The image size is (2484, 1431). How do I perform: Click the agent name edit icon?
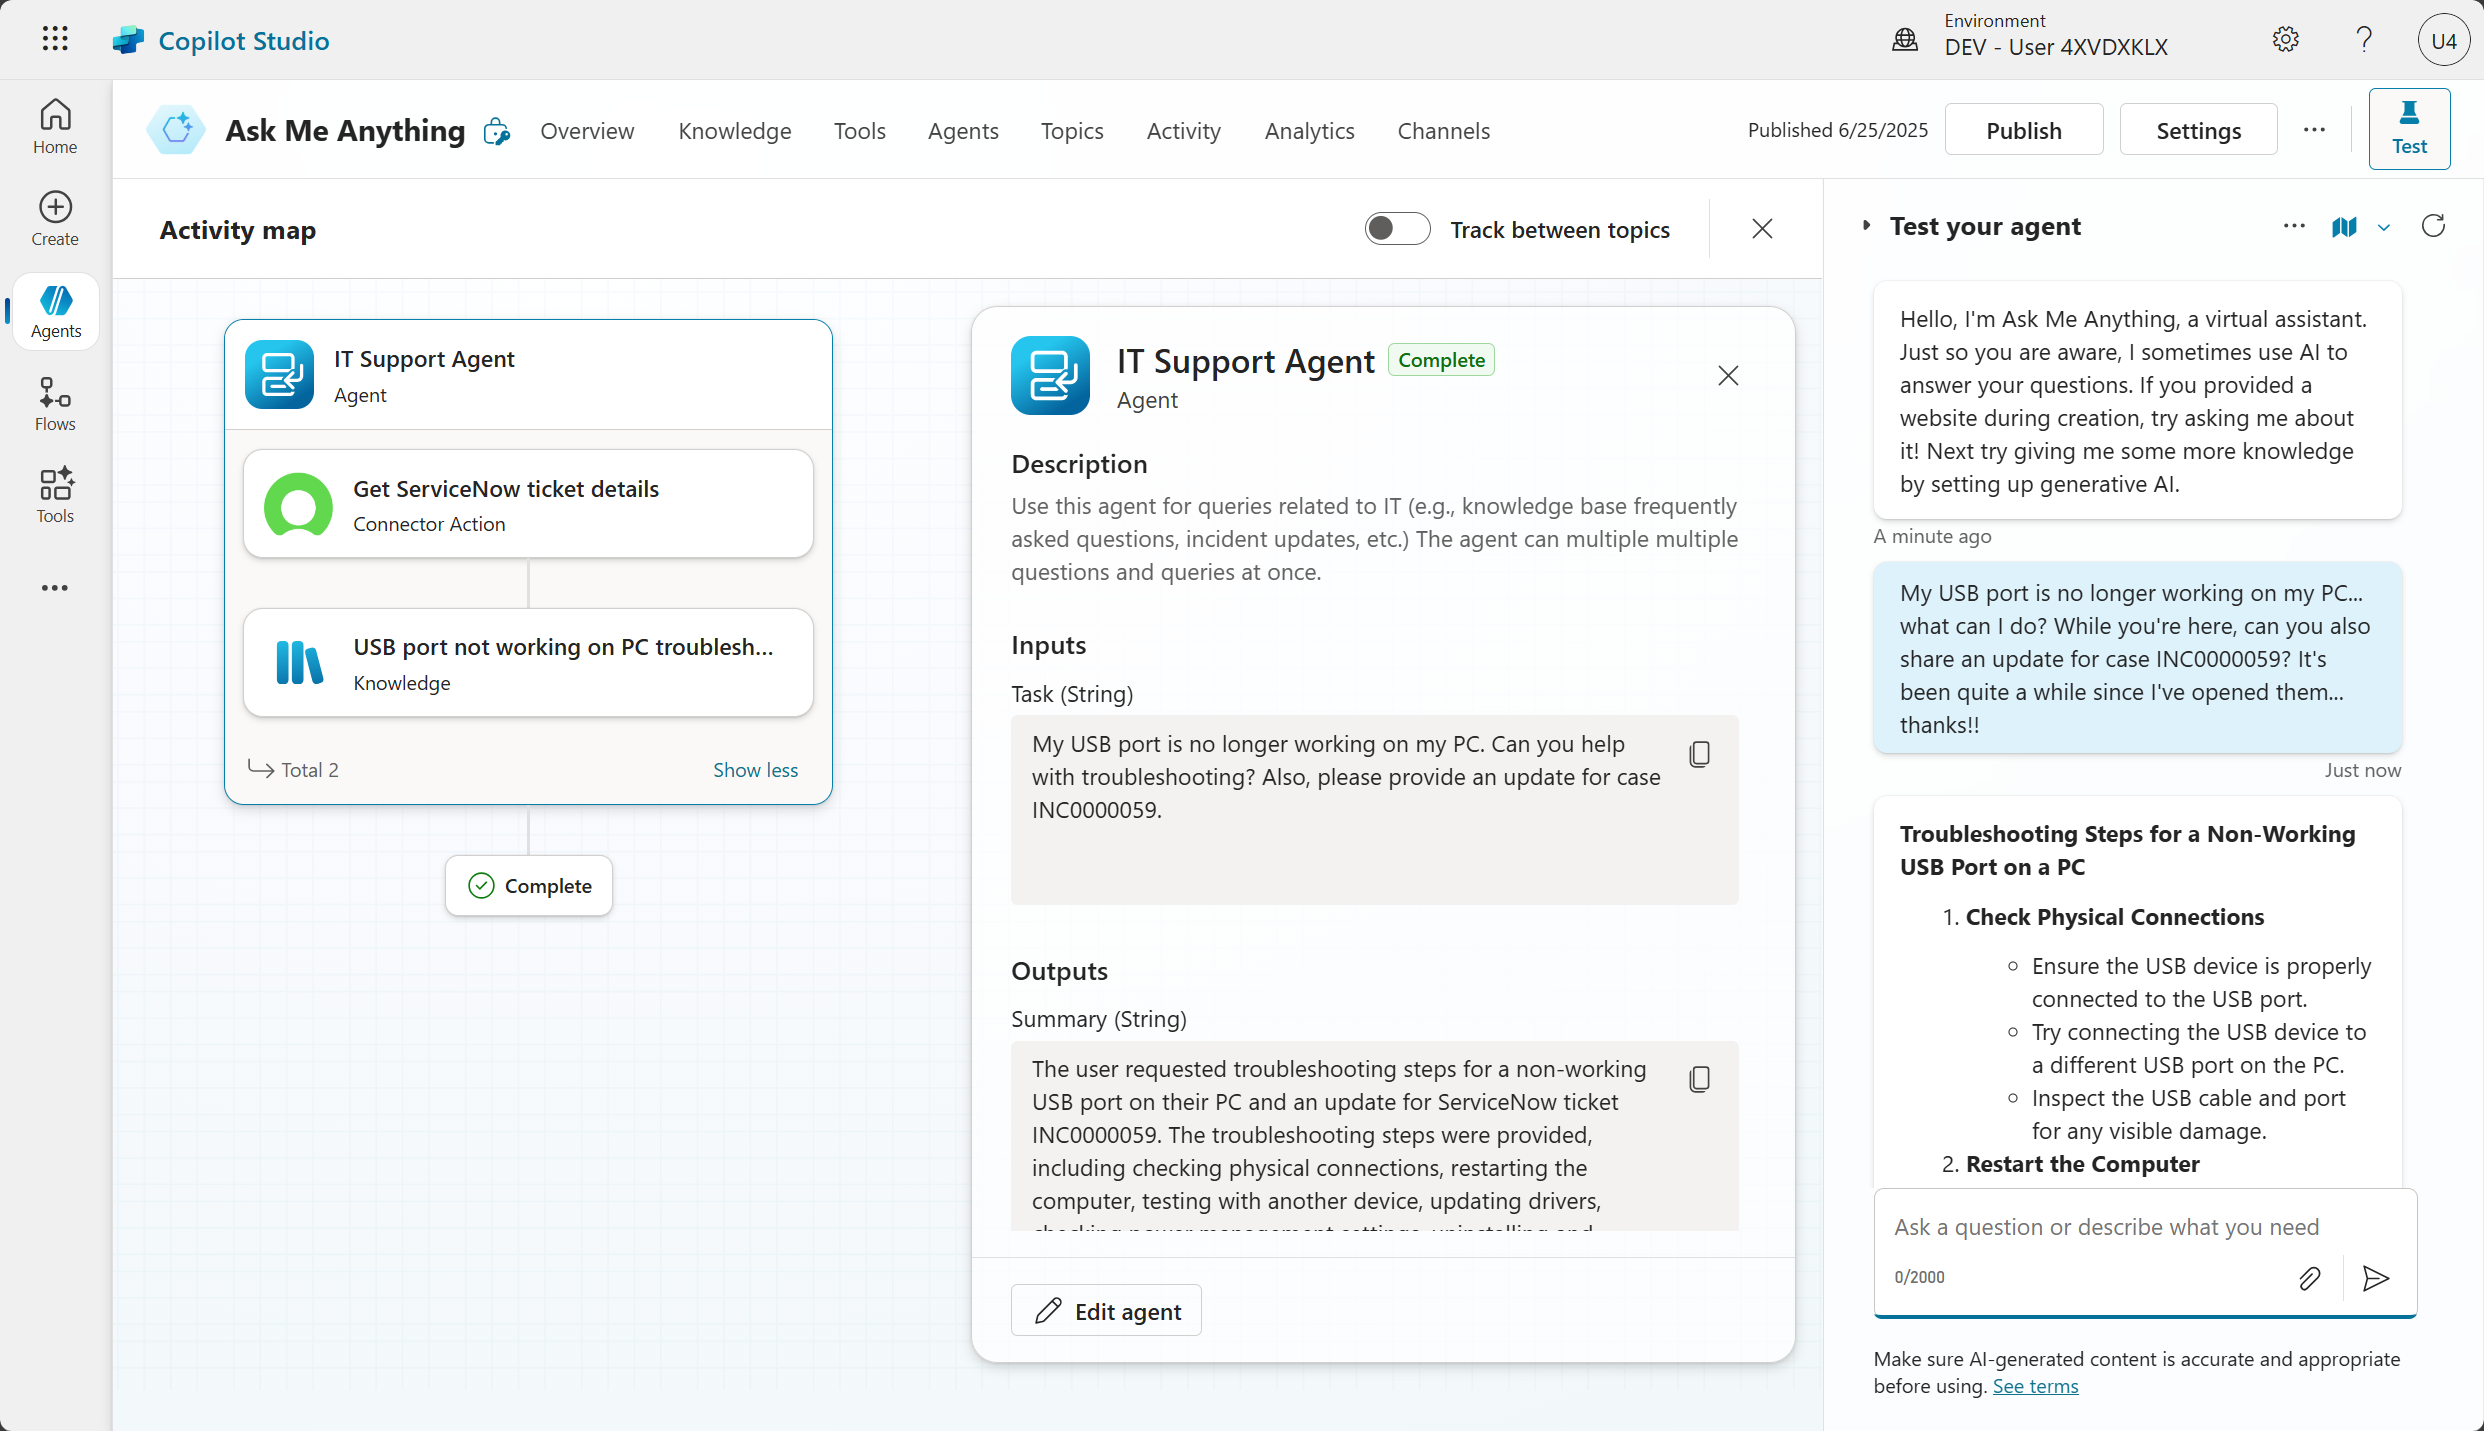click(x=496, y=132)
